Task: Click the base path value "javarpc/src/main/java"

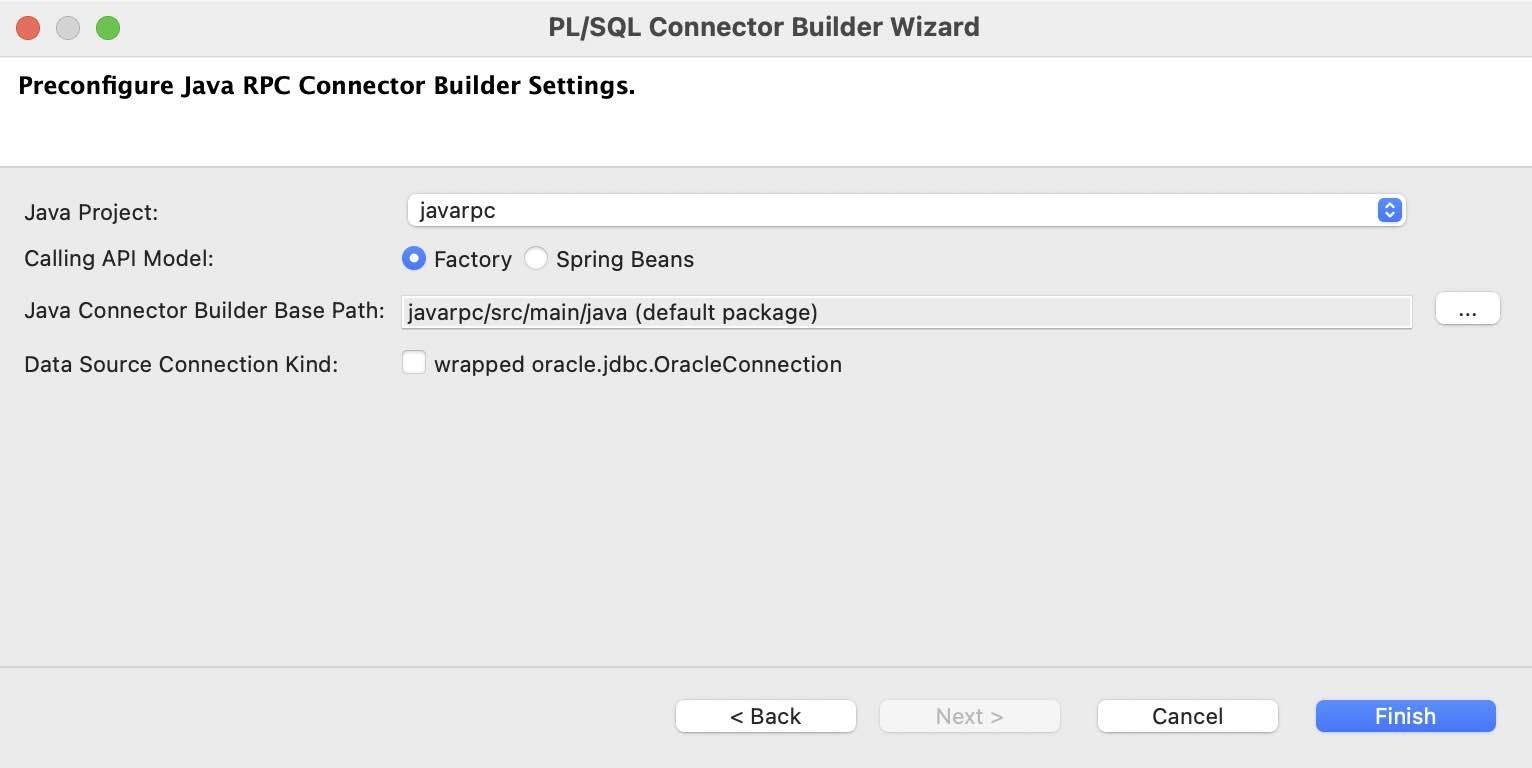Action: click(612, 312)
